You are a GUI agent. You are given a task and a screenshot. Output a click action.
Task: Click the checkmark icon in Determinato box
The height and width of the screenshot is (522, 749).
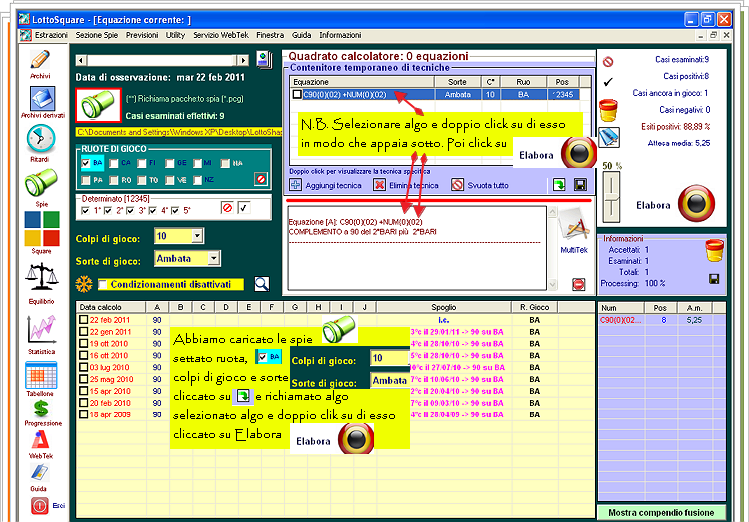[244, 208]
